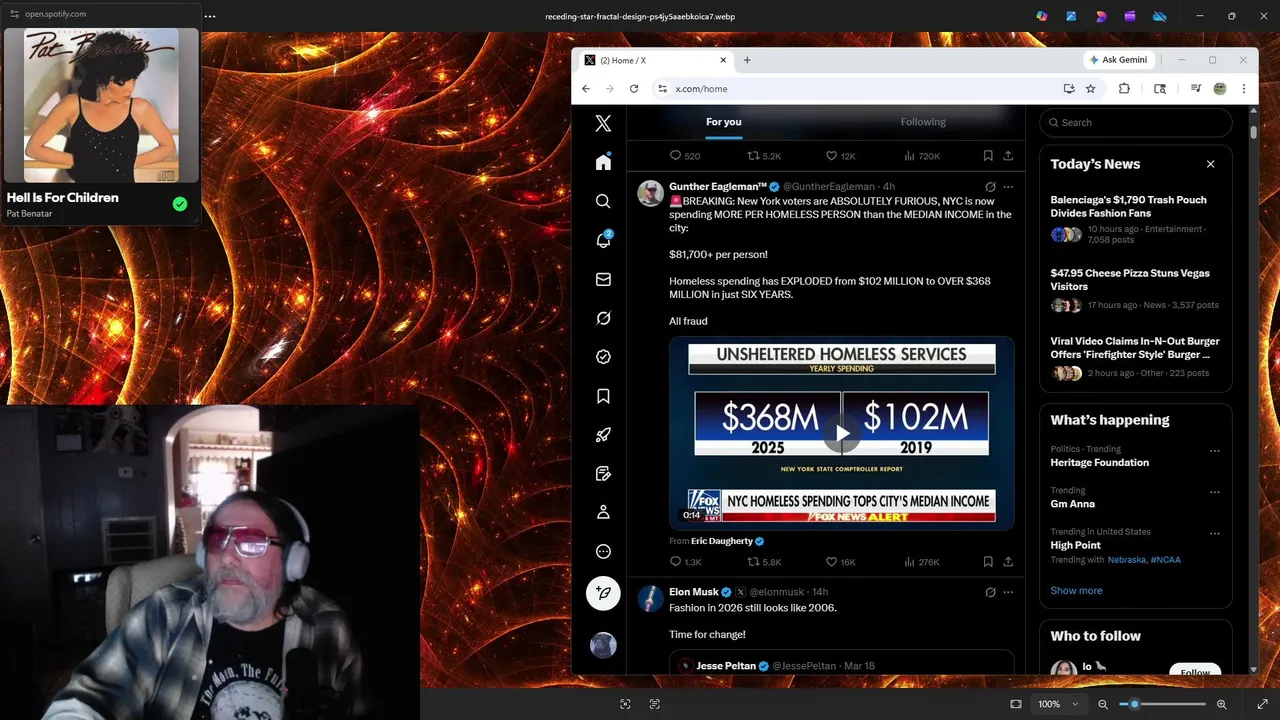The height and width of the screenshot is (720, 1280).
Task: Follow the suggested account lo
Action: [1195, 671]
